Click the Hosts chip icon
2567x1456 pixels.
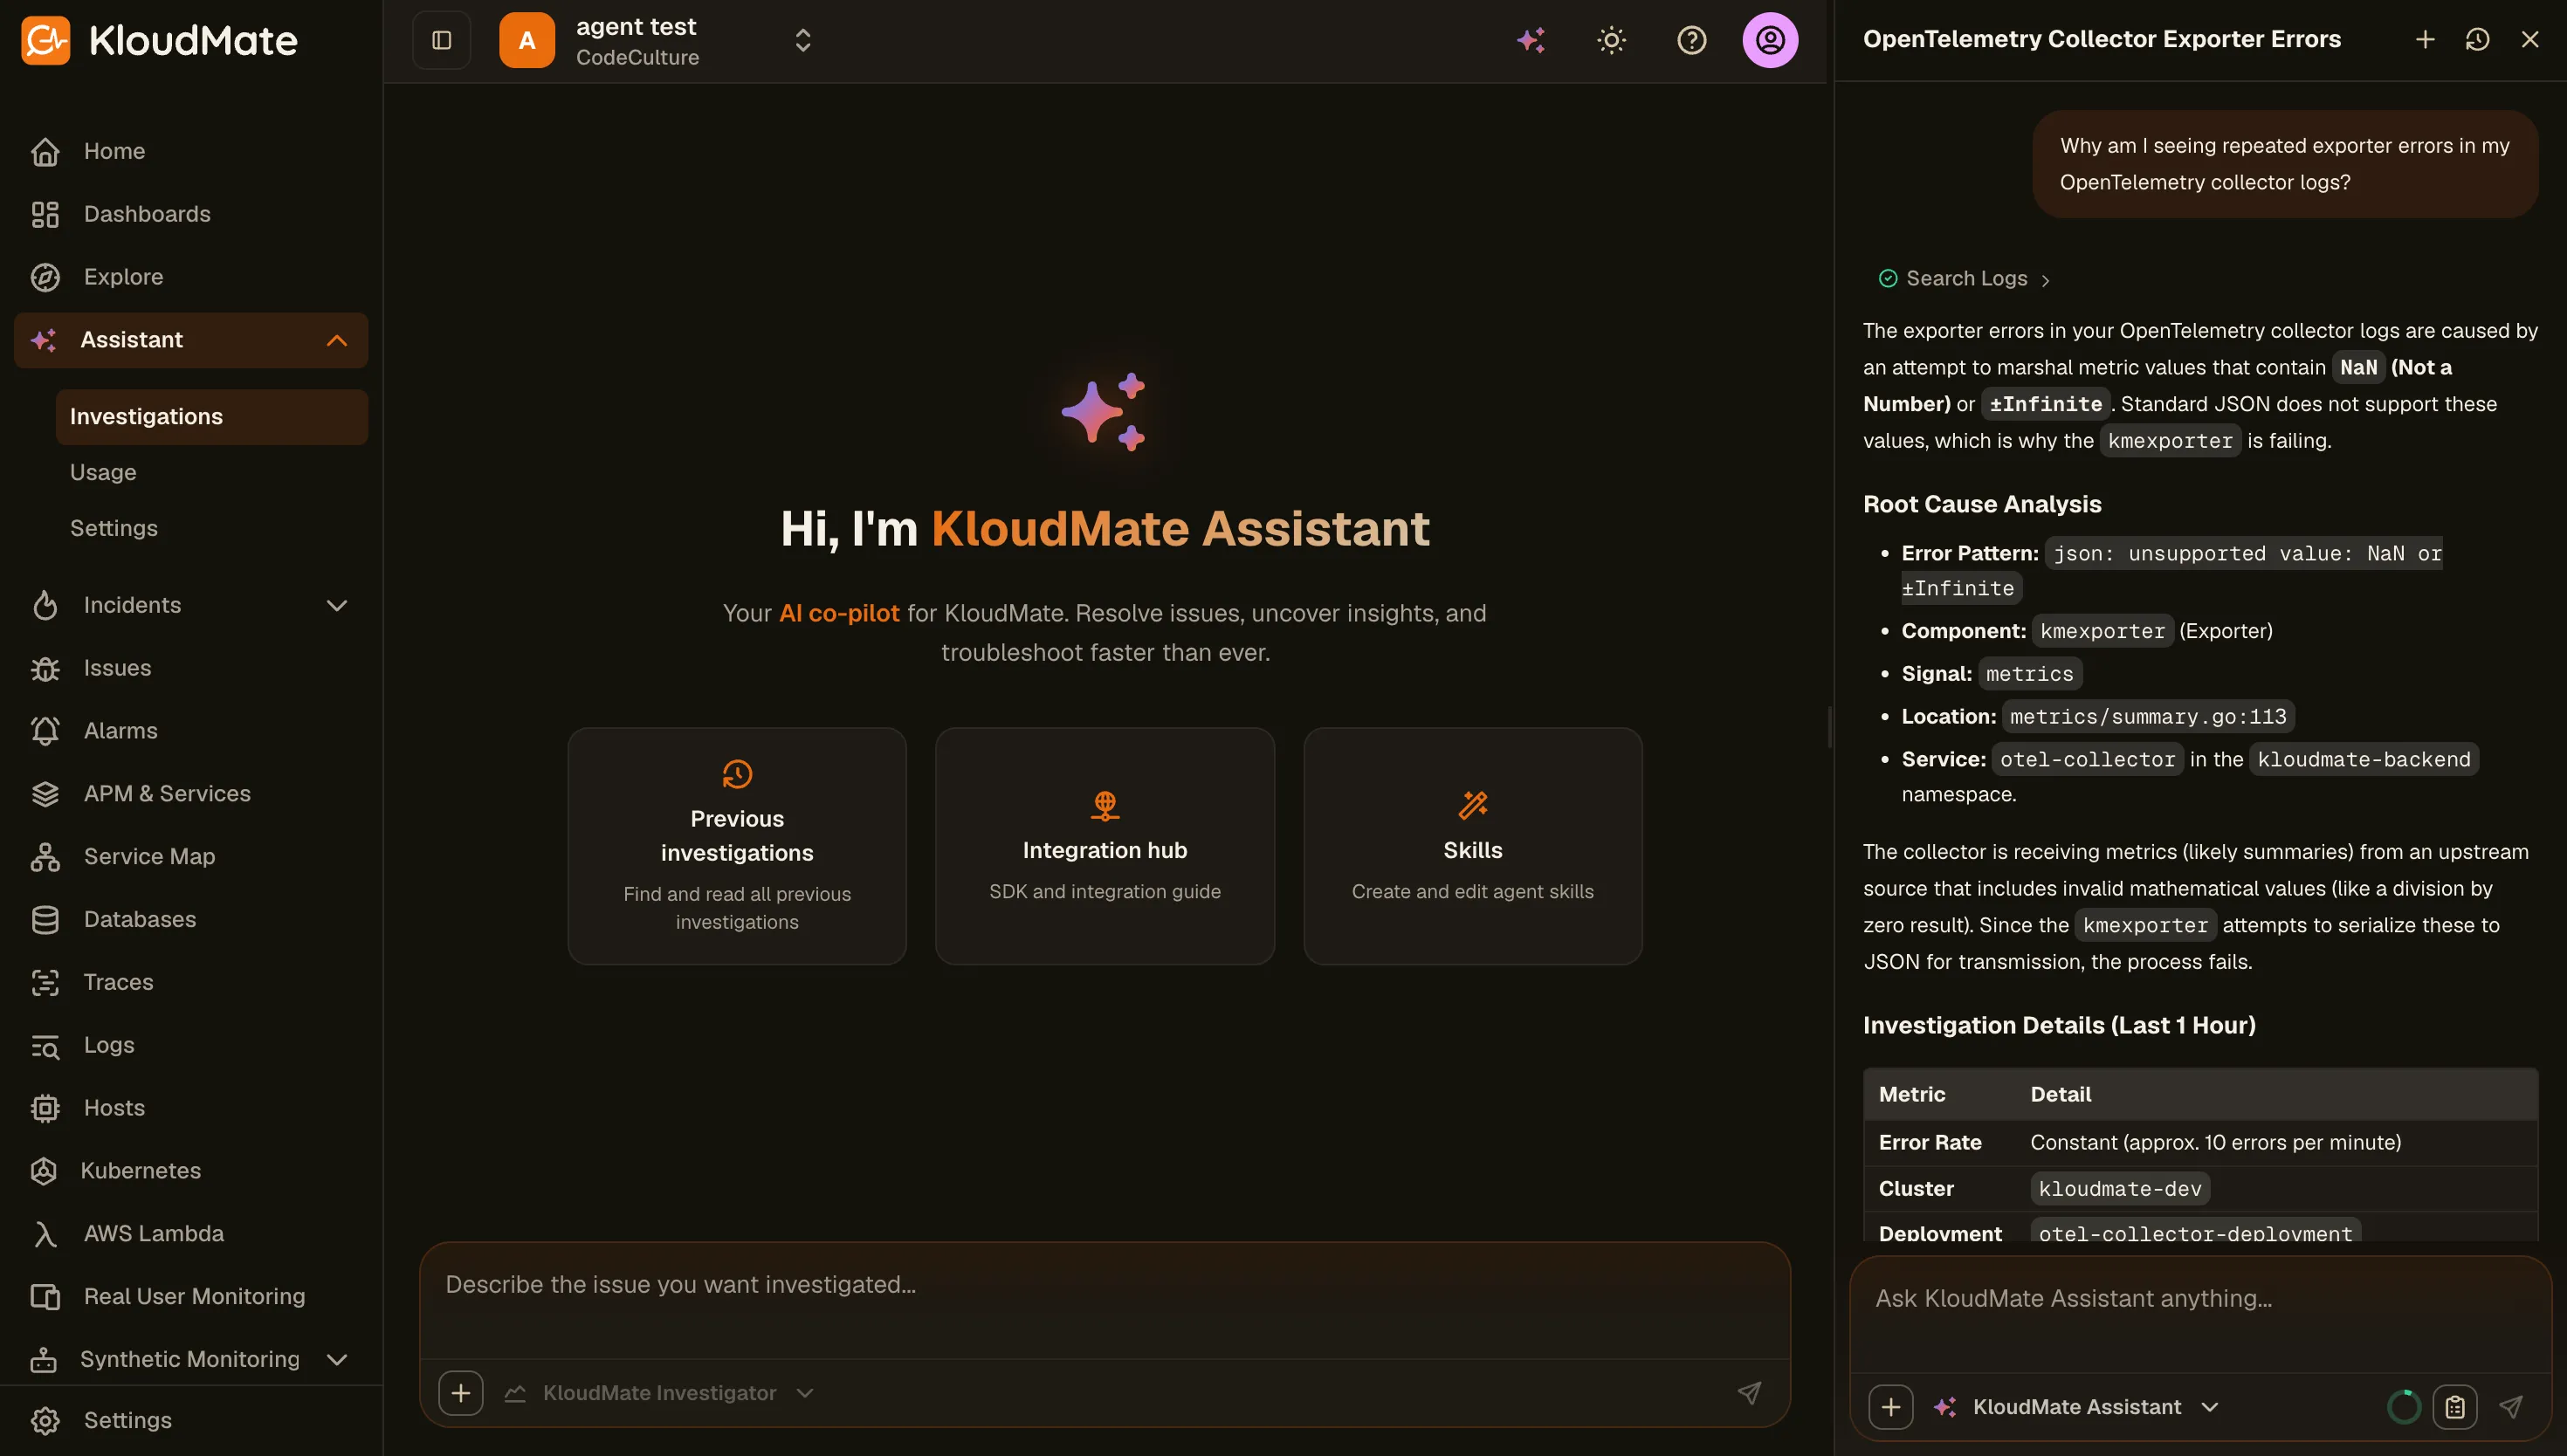[45, 1108]
